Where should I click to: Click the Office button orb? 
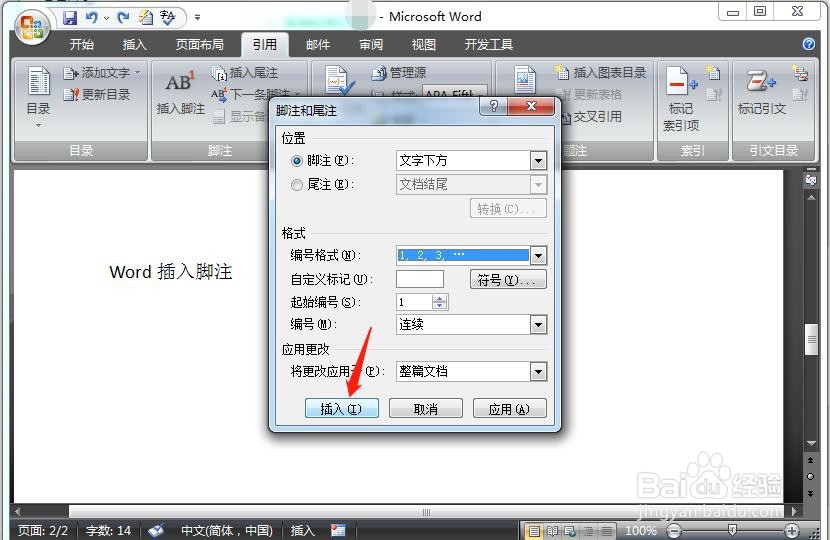pos(32,26)
